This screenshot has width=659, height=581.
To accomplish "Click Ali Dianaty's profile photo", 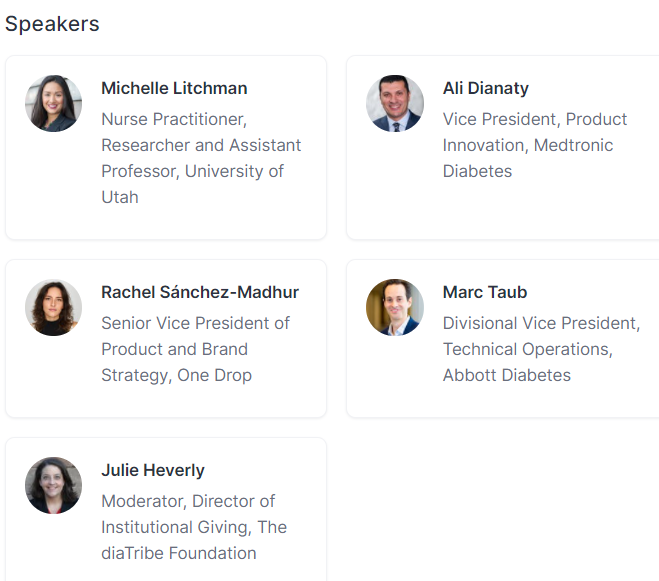I will pos(394,103).
